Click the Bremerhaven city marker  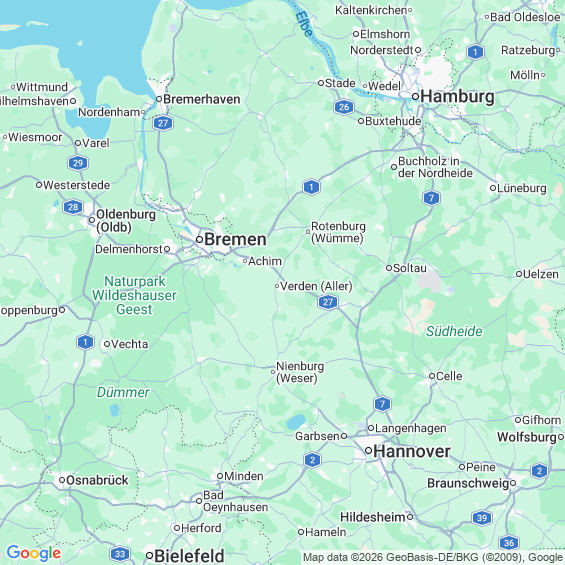pyautogui.click(x=159, y=99)
